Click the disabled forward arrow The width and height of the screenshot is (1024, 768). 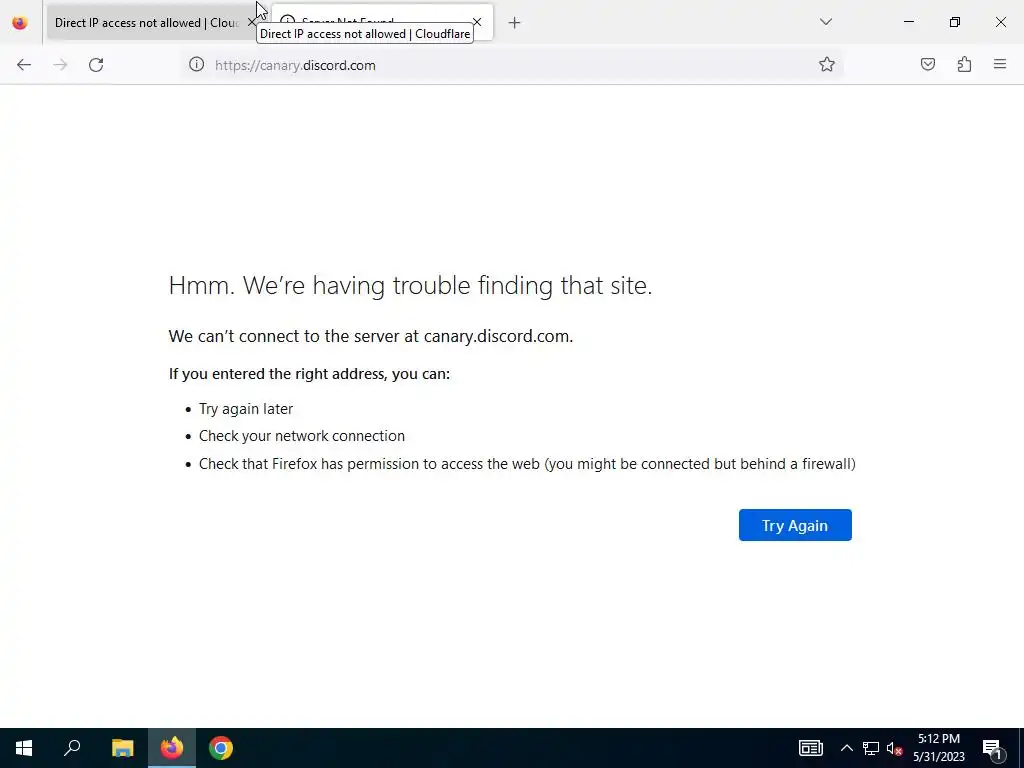[60, 65]
